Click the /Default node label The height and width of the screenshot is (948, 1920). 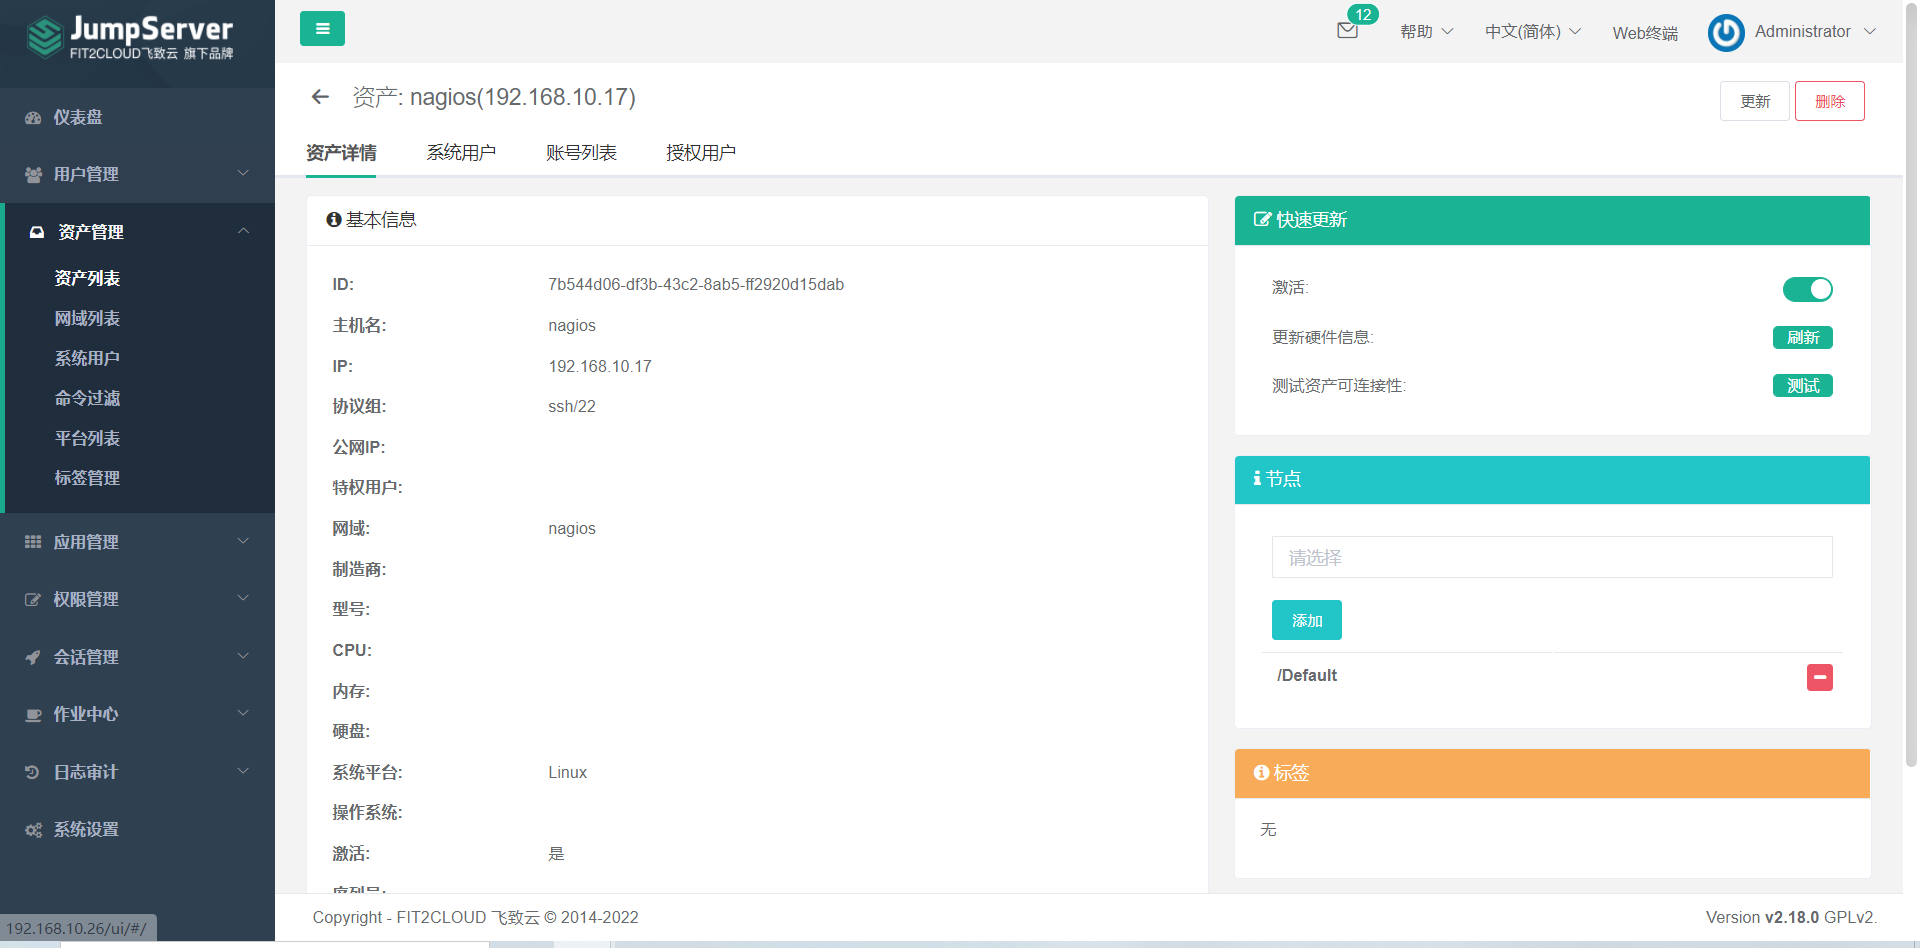tap(1307, 676)
